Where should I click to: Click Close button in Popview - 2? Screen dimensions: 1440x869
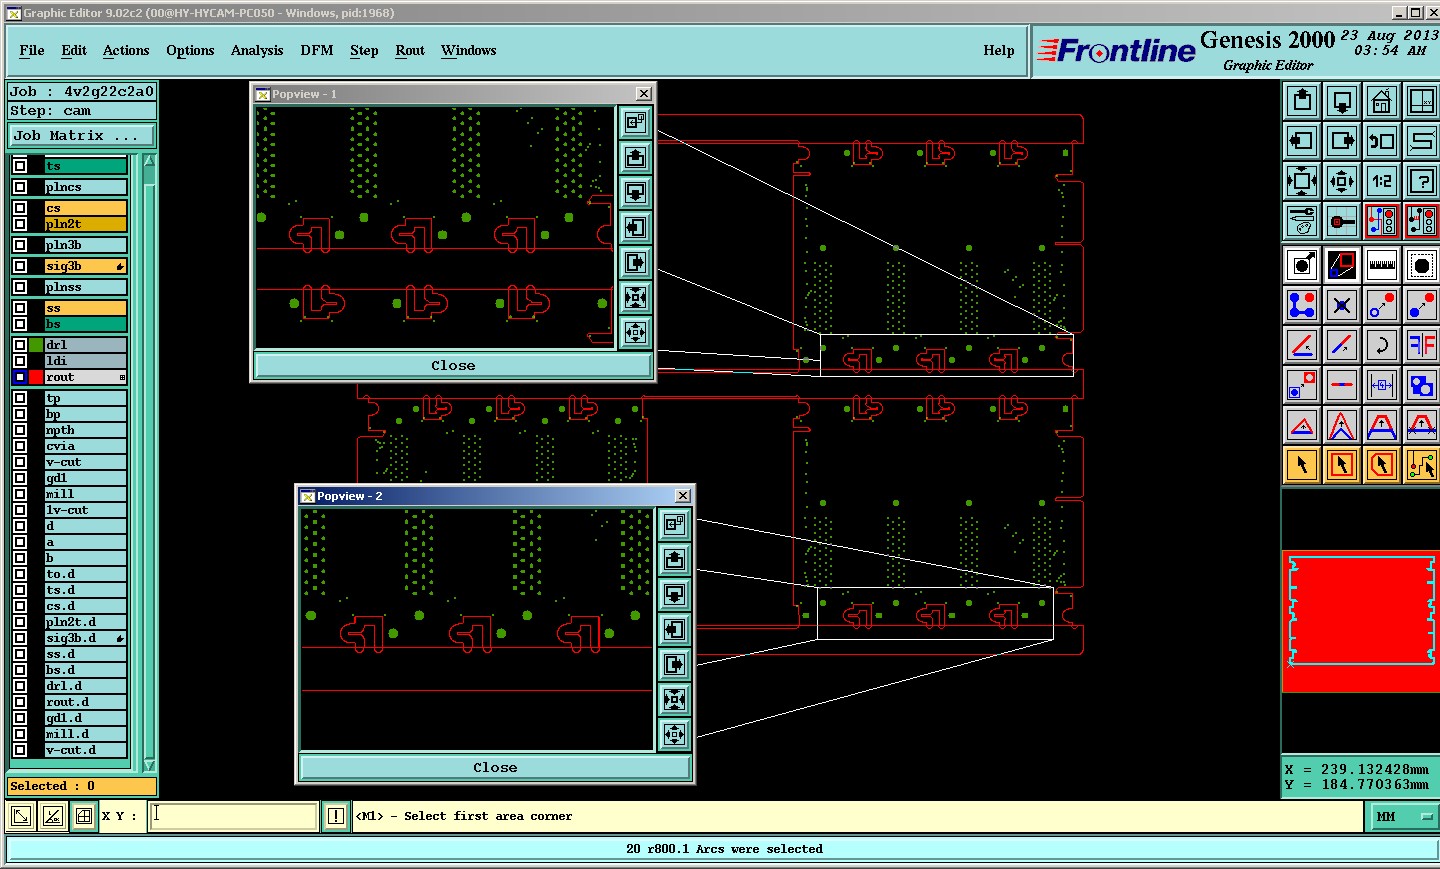(x=495, y=768)
